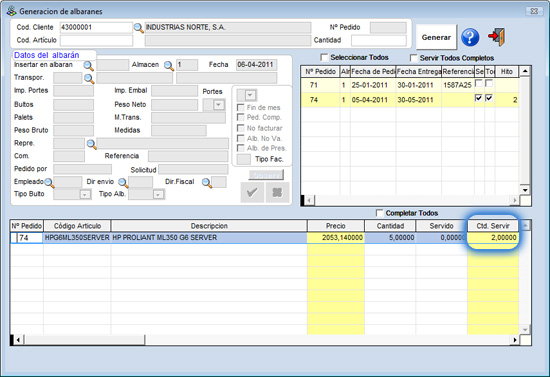Click the Cod. Cliente input field

click(96, 27)
